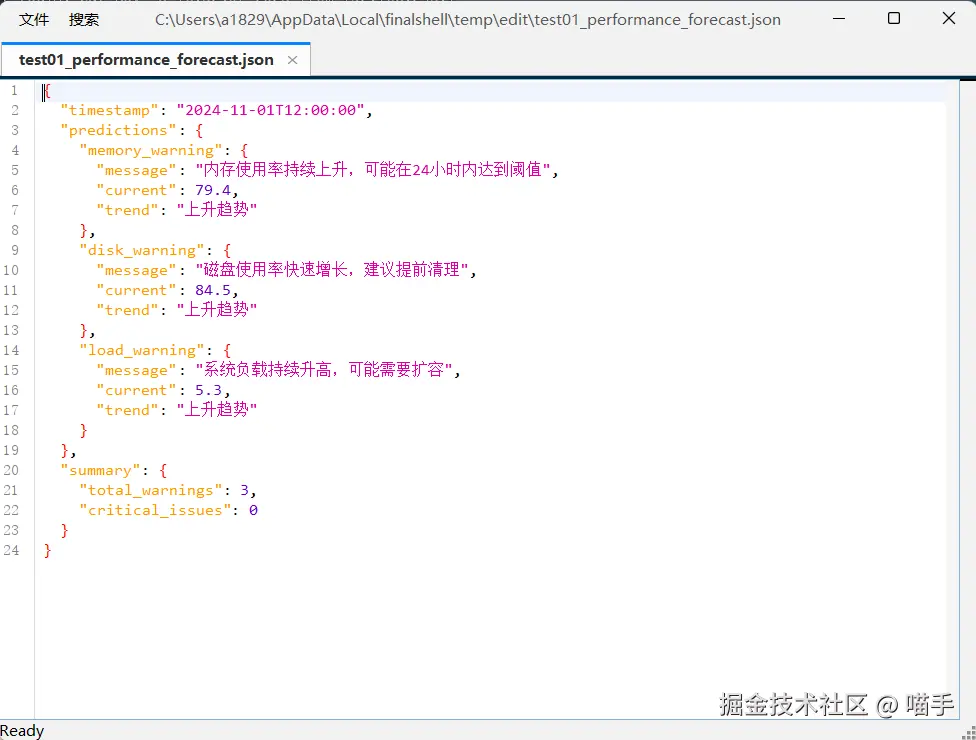This screenshot has width=976, height=740.
Task: Open the 搜索 menu
Action: [83, 20]
